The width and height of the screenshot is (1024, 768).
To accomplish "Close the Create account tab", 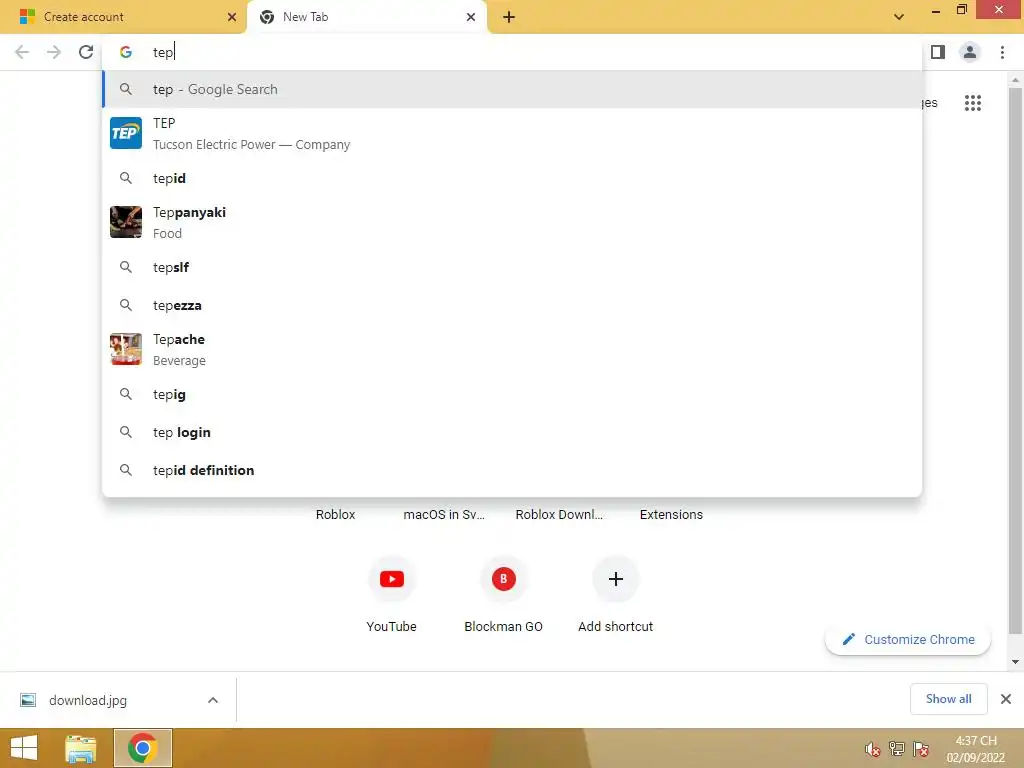I will click(232, 17).
